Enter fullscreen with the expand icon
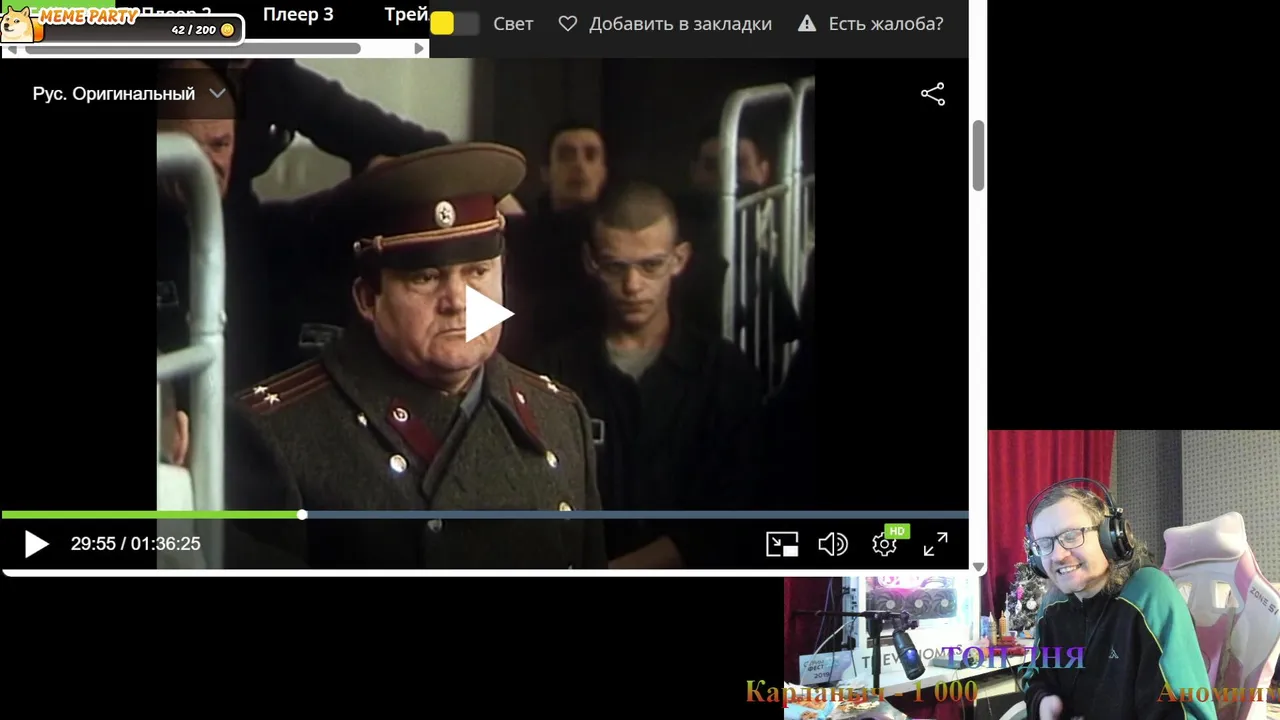This screenshot has width=1280, height=720. tap(935, 544)
